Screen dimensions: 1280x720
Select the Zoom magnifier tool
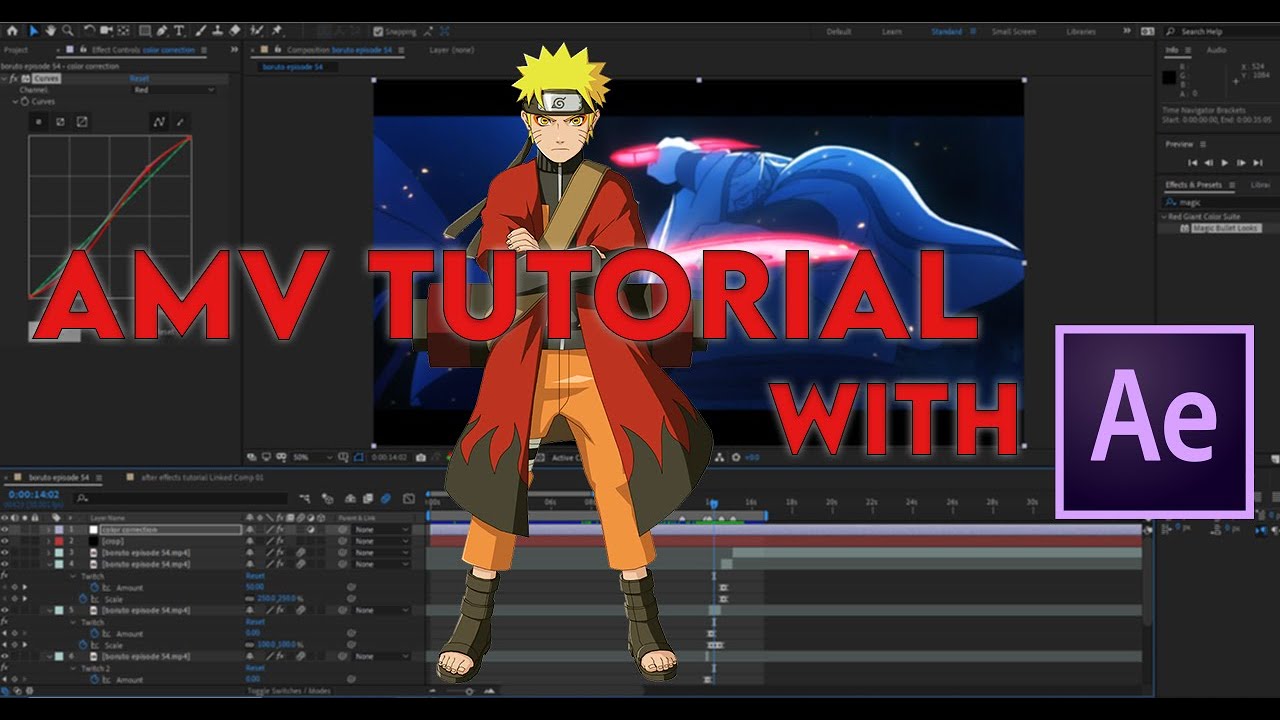pyautogui.click(x=68, y=31)
